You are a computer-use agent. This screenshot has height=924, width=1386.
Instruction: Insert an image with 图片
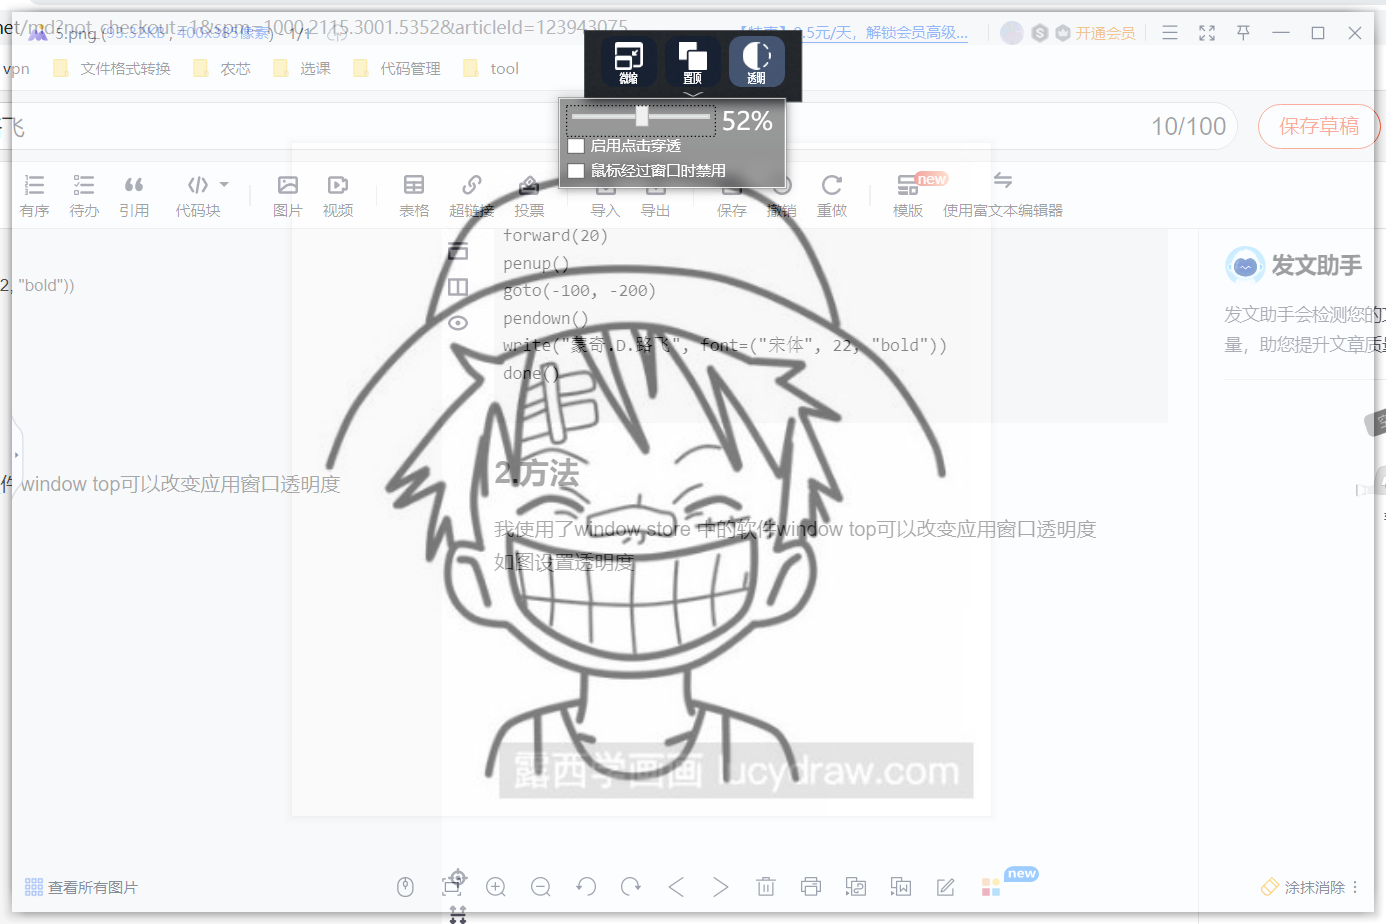(288, 196)
